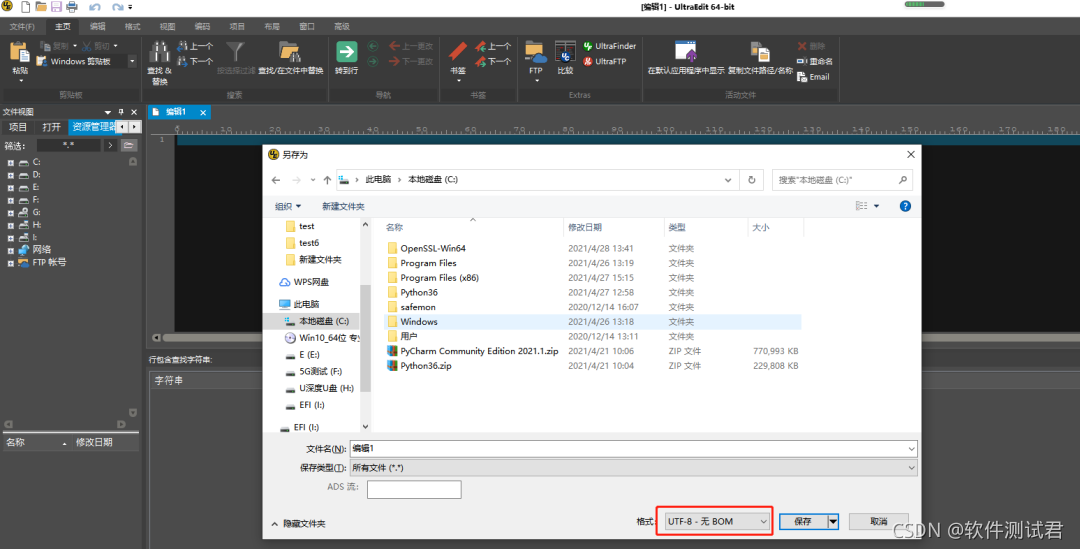Click the Redo arrow in quick access toolbar
Image resolution: width=1080 pixels, height=549 pixels.
tap(118, 7)
